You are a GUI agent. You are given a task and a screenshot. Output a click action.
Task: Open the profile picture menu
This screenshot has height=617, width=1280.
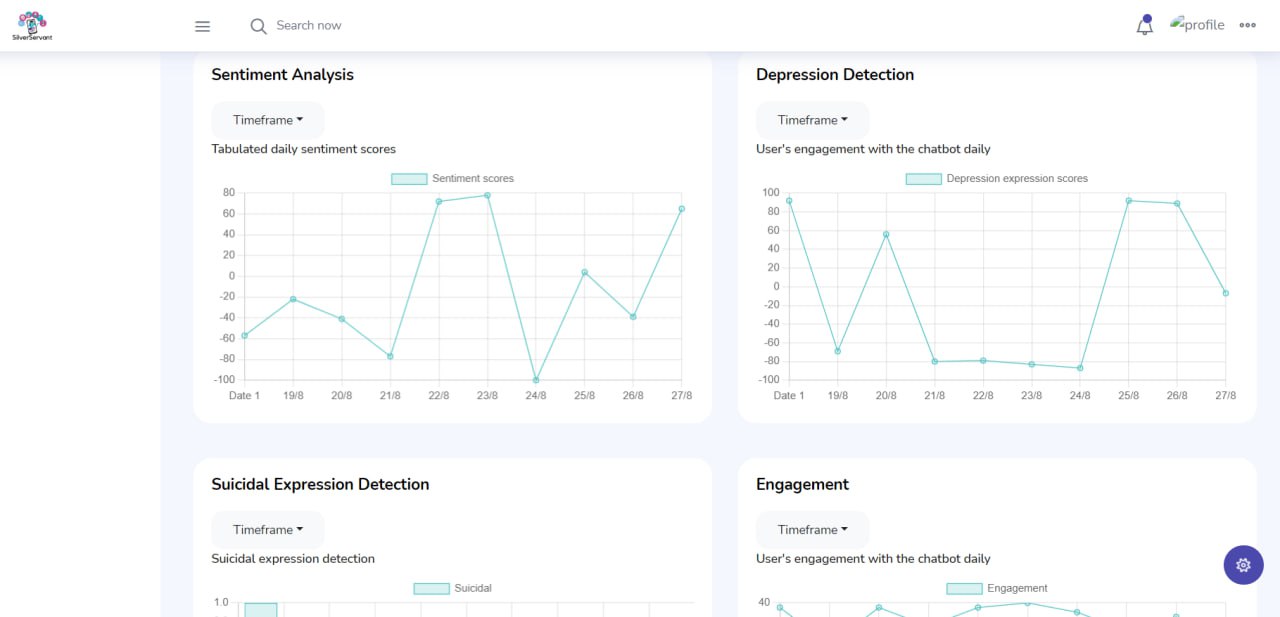coord(1197,25)
